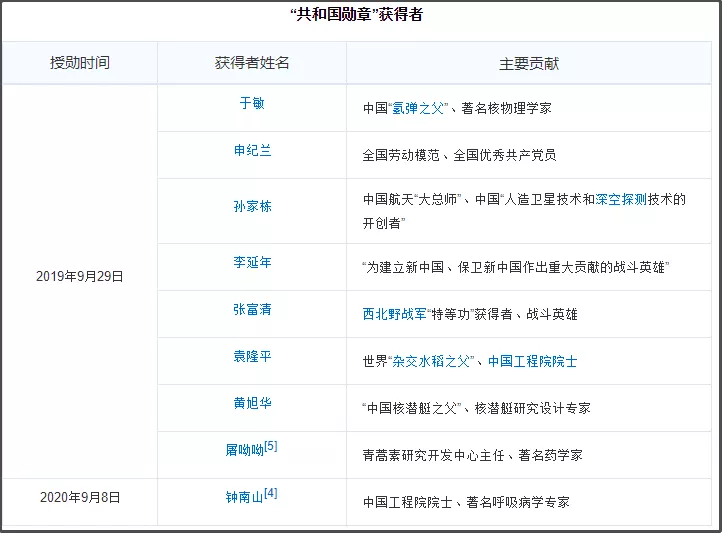
Task: Click the 授勋时间 column header
Action: [80, 63]
